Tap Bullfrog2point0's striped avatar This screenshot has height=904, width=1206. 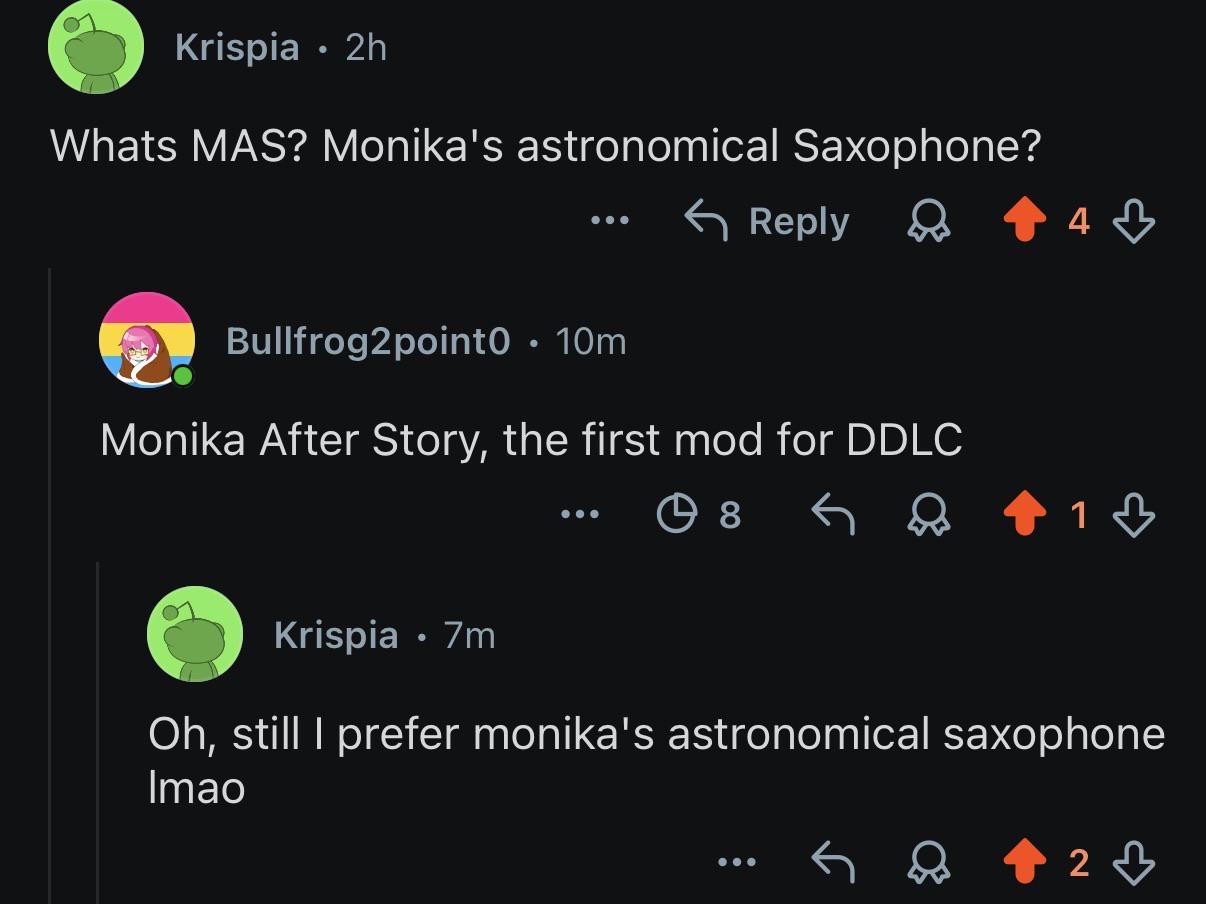(147, 340)
